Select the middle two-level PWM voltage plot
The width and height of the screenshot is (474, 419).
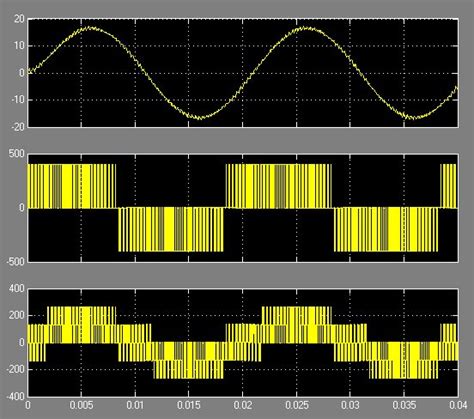click(243, 208)
